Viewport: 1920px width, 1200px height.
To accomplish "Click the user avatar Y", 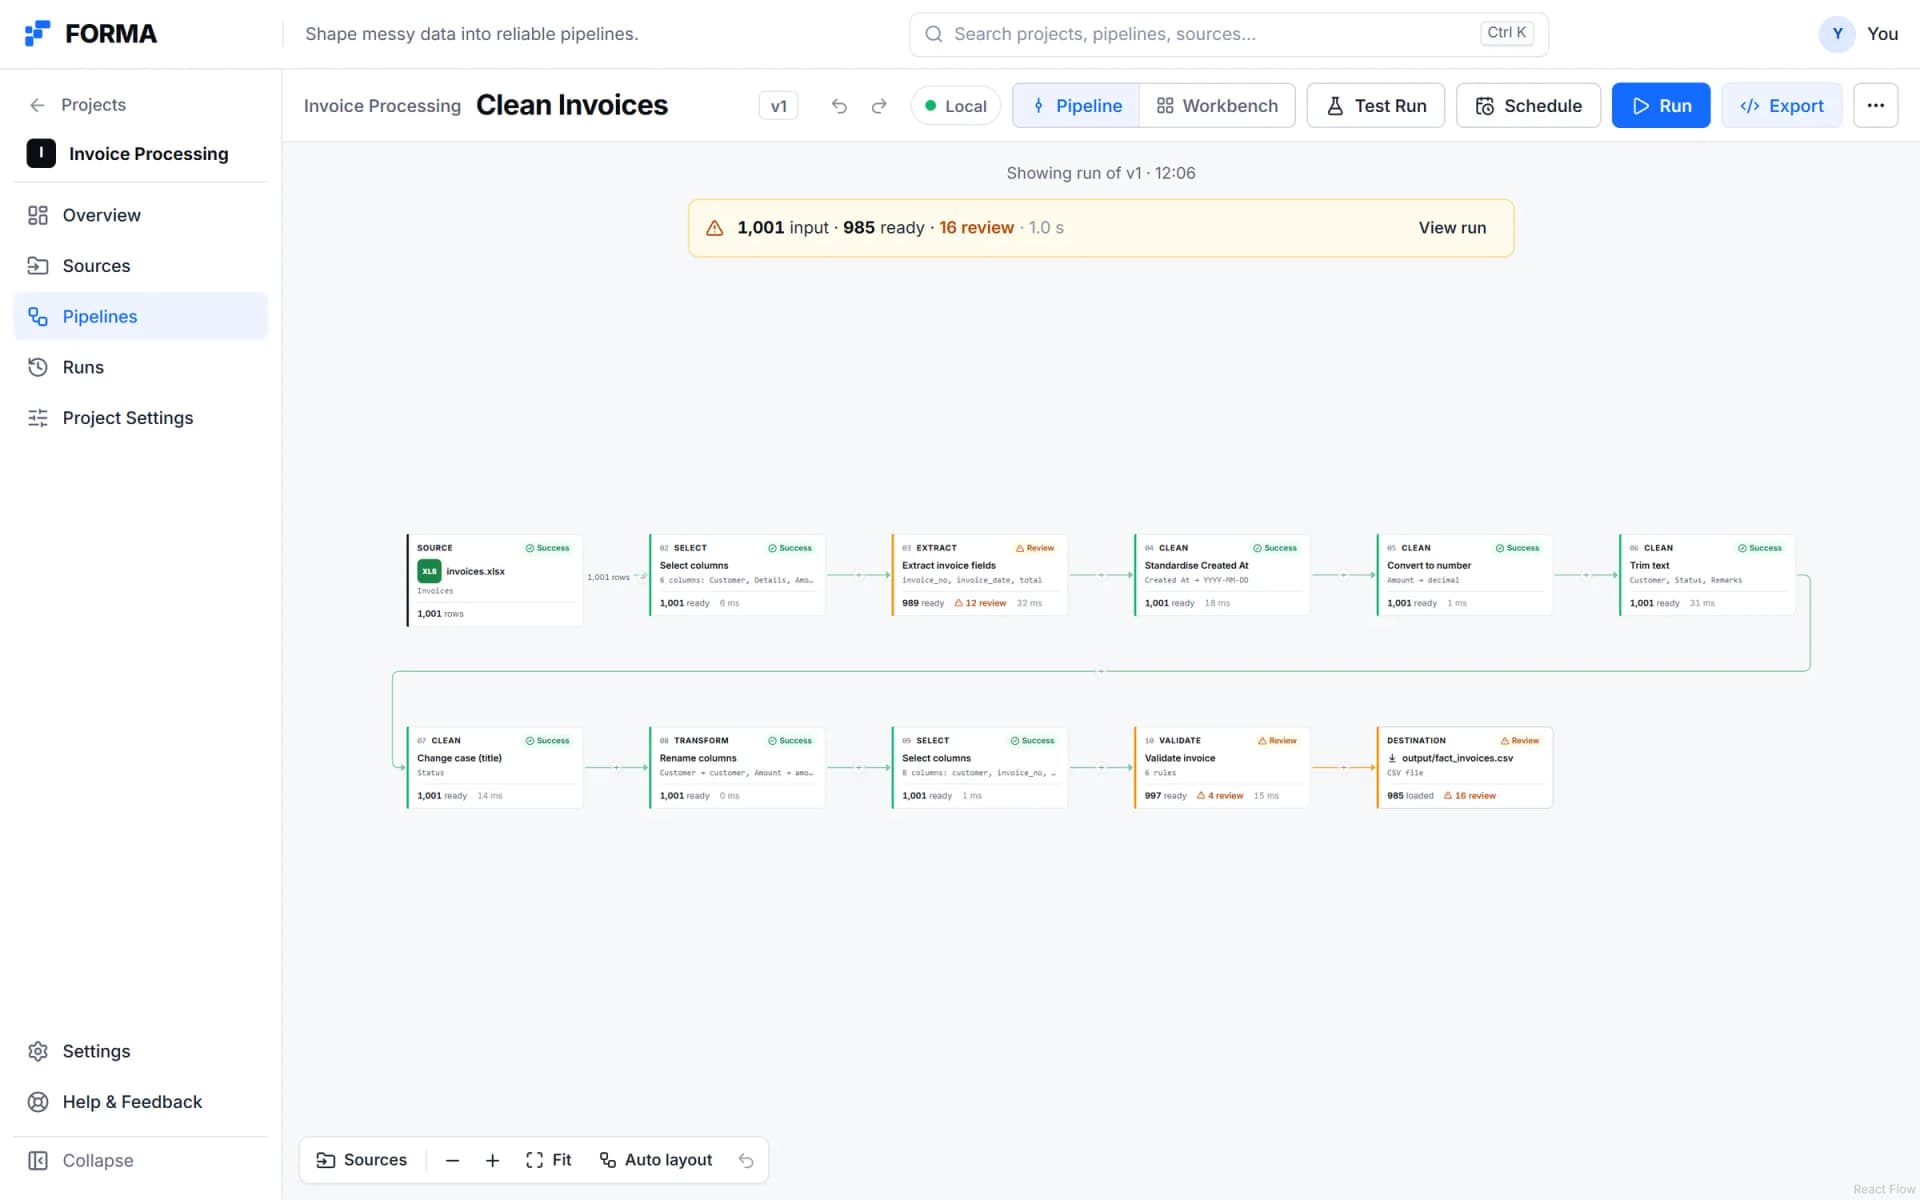I will pyautogui.click(x=1837, y=34).
